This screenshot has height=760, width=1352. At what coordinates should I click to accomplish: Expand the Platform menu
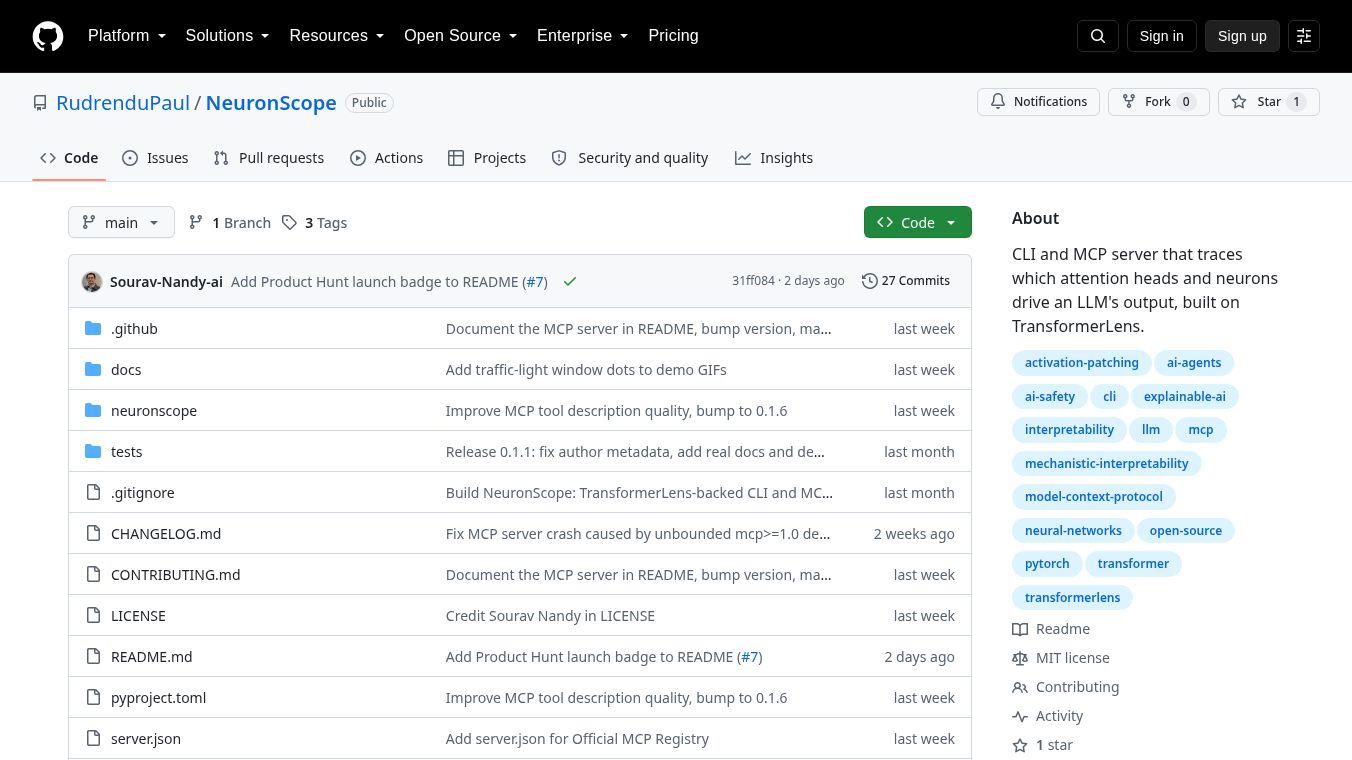[127, 35]
